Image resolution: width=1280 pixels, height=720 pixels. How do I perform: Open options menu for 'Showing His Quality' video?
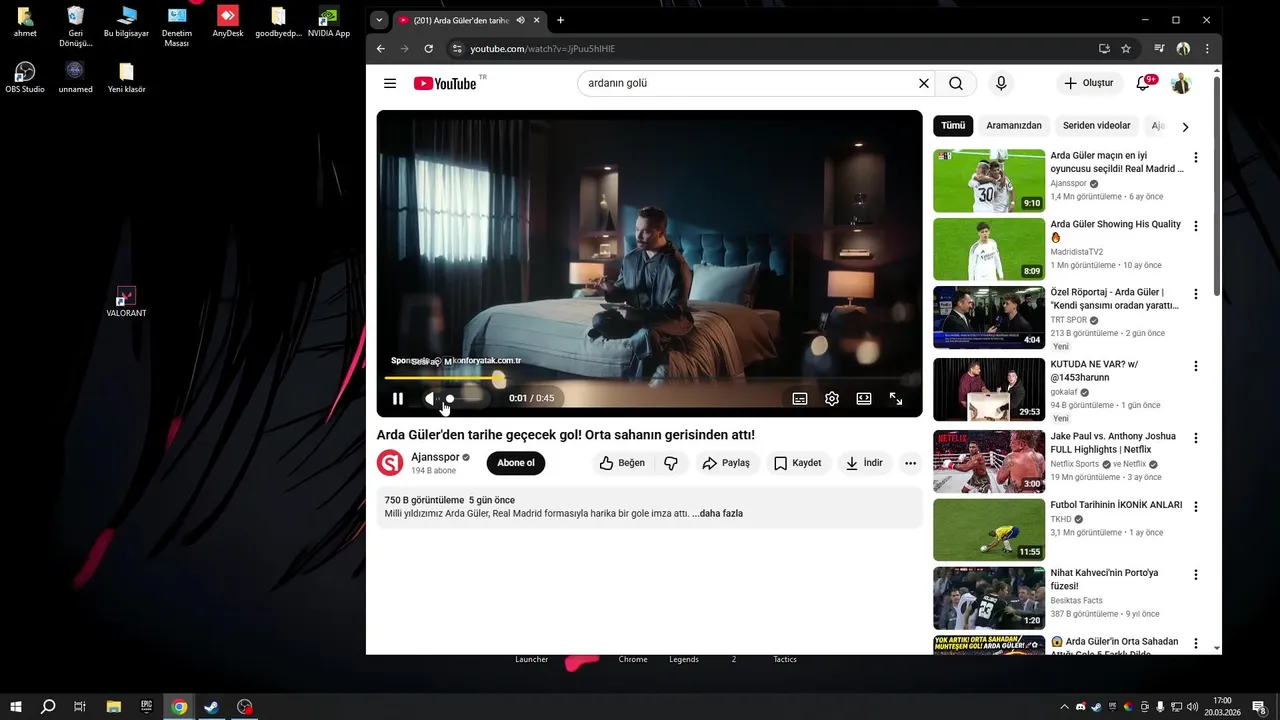(x=1195, y=227)
